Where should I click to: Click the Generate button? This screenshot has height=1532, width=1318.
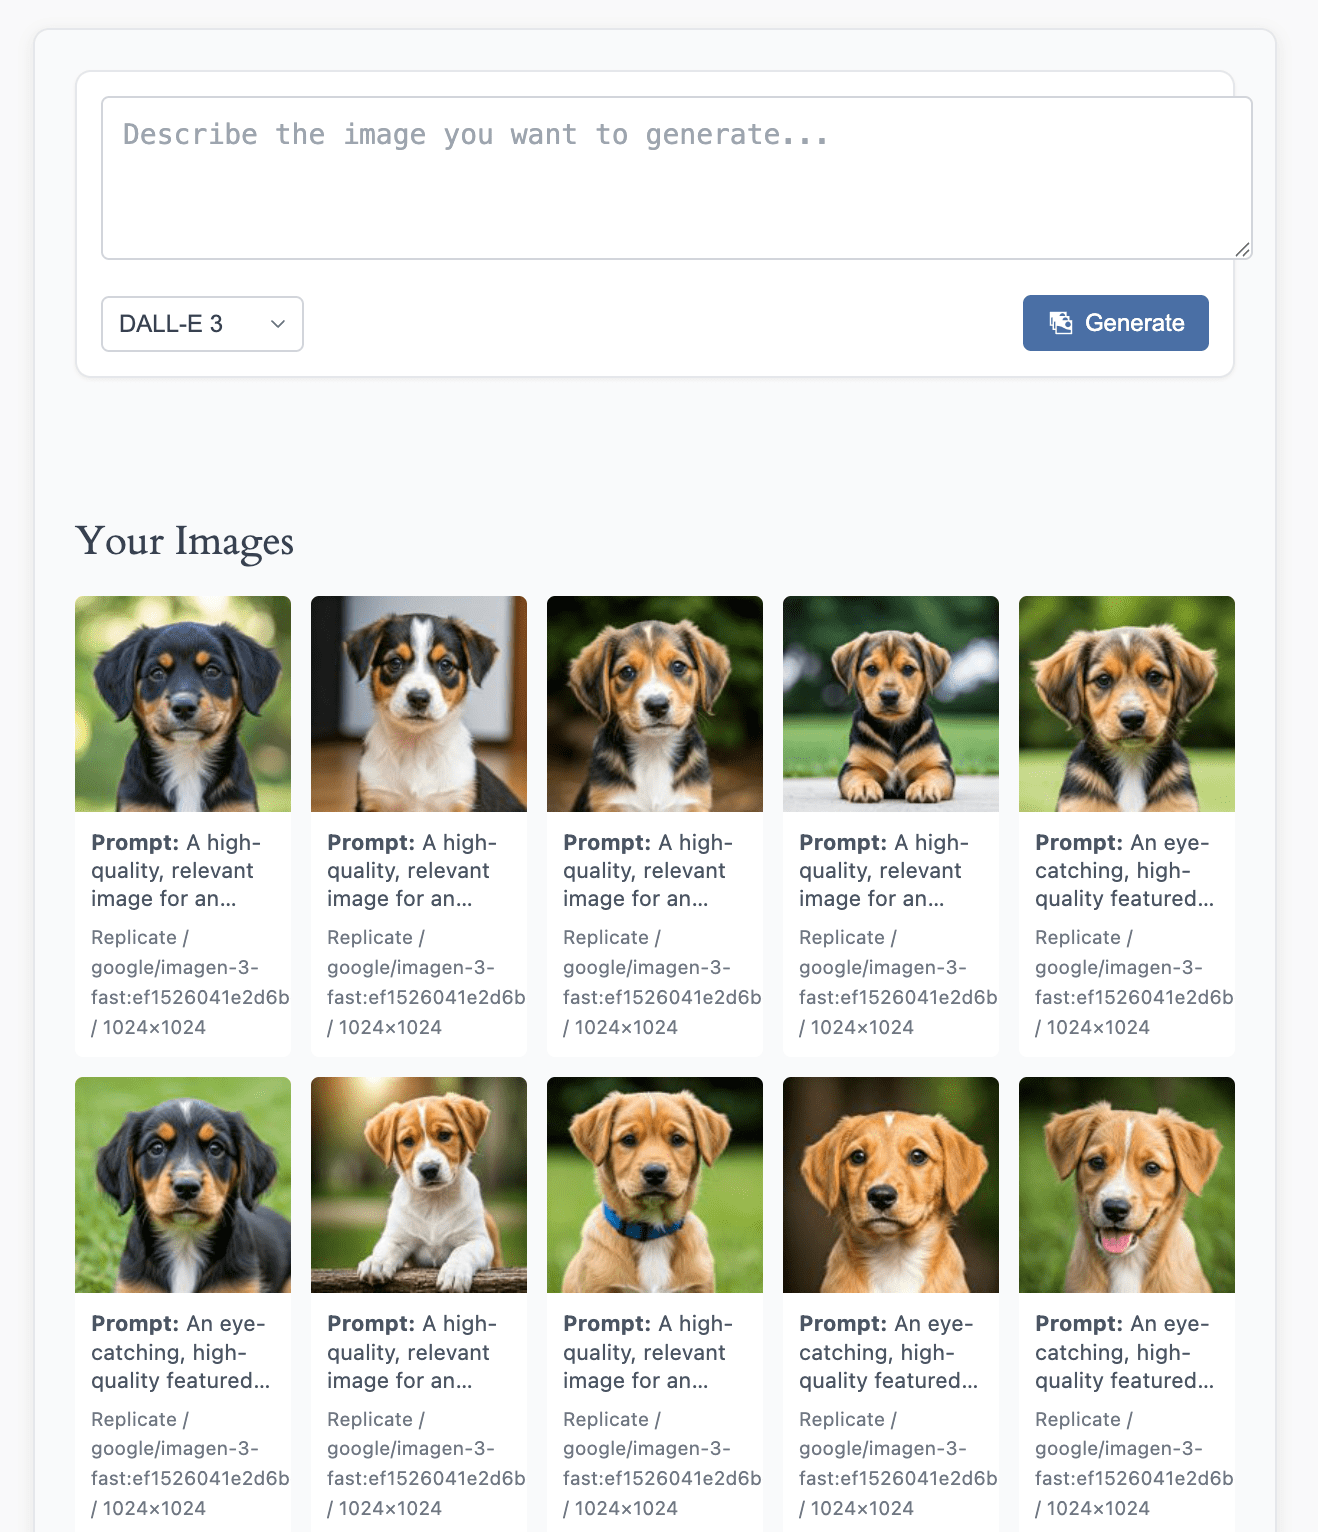1115,323
